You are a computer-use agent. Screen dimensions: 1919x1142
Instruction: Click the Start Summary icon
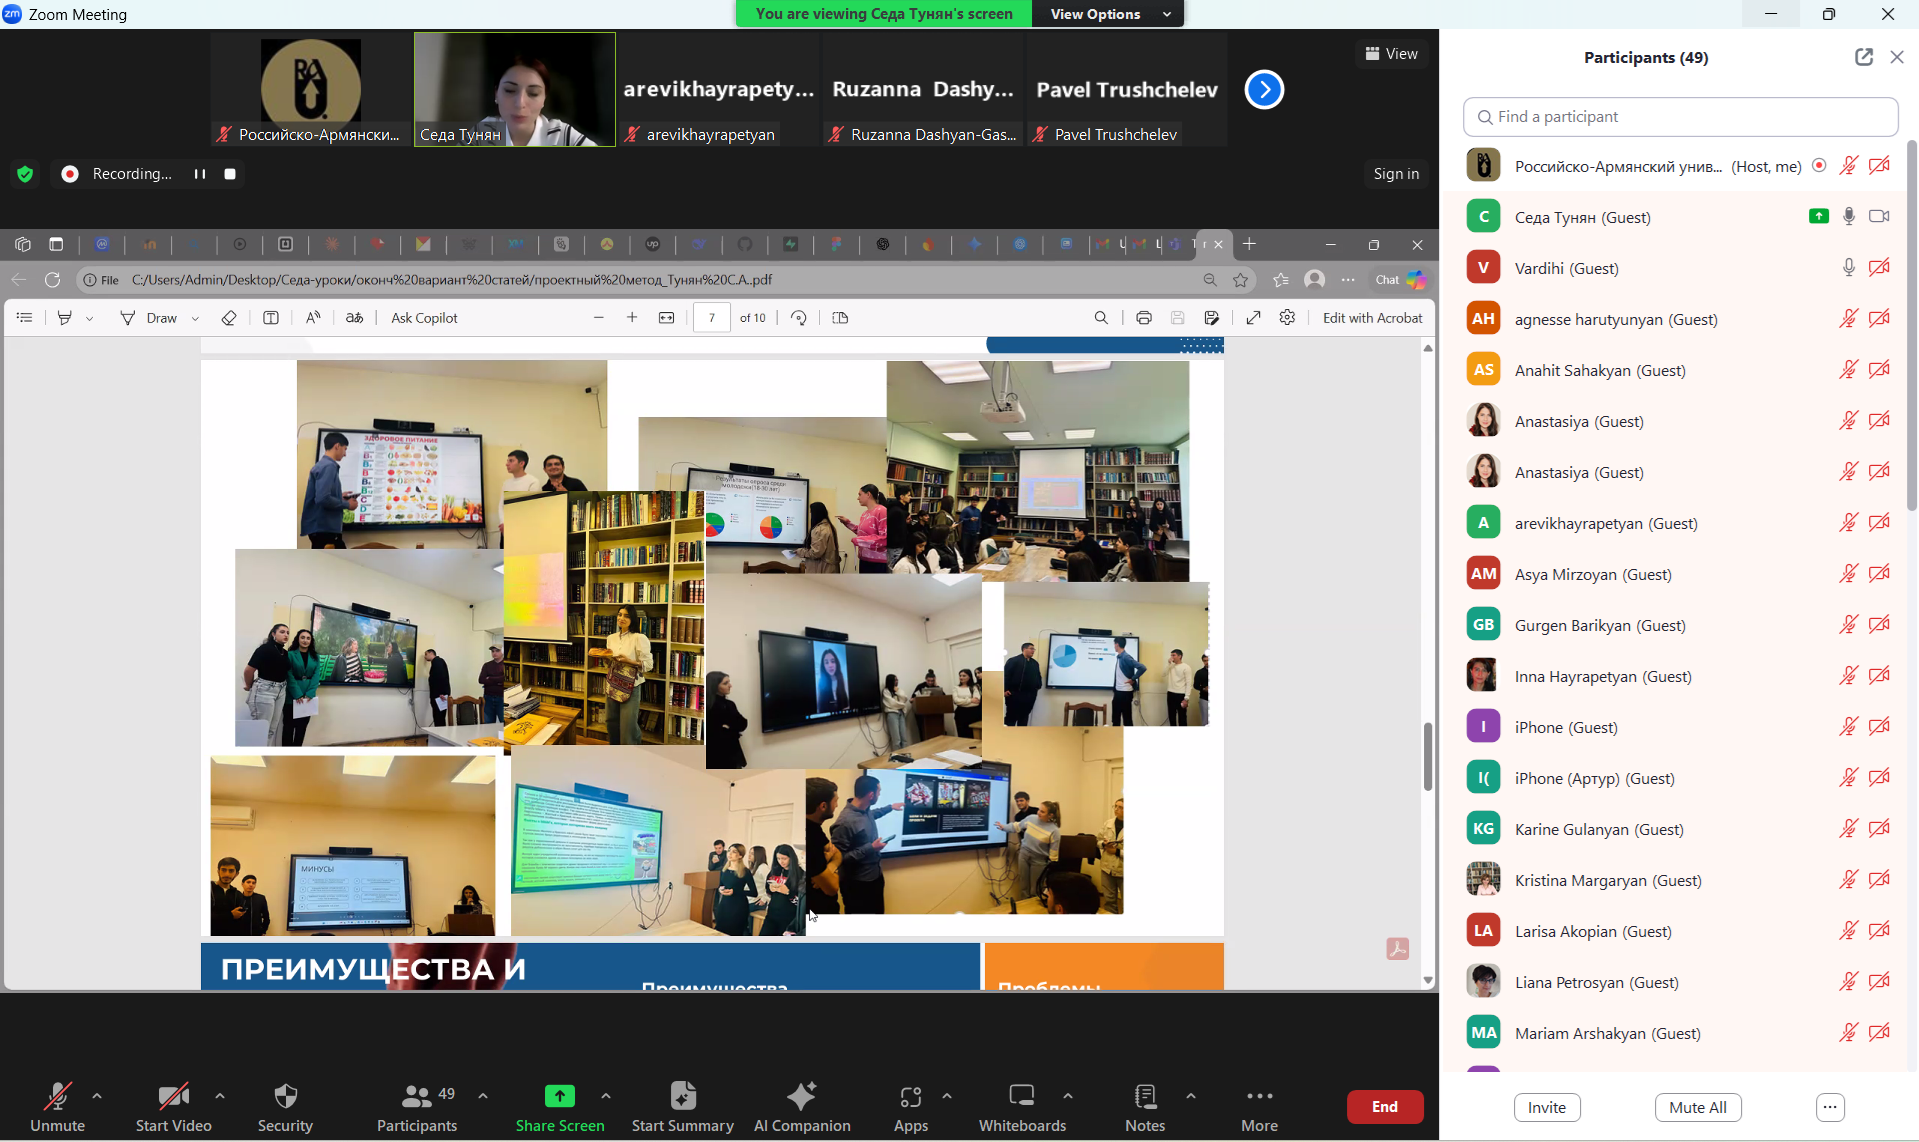tap(682, 1098)
